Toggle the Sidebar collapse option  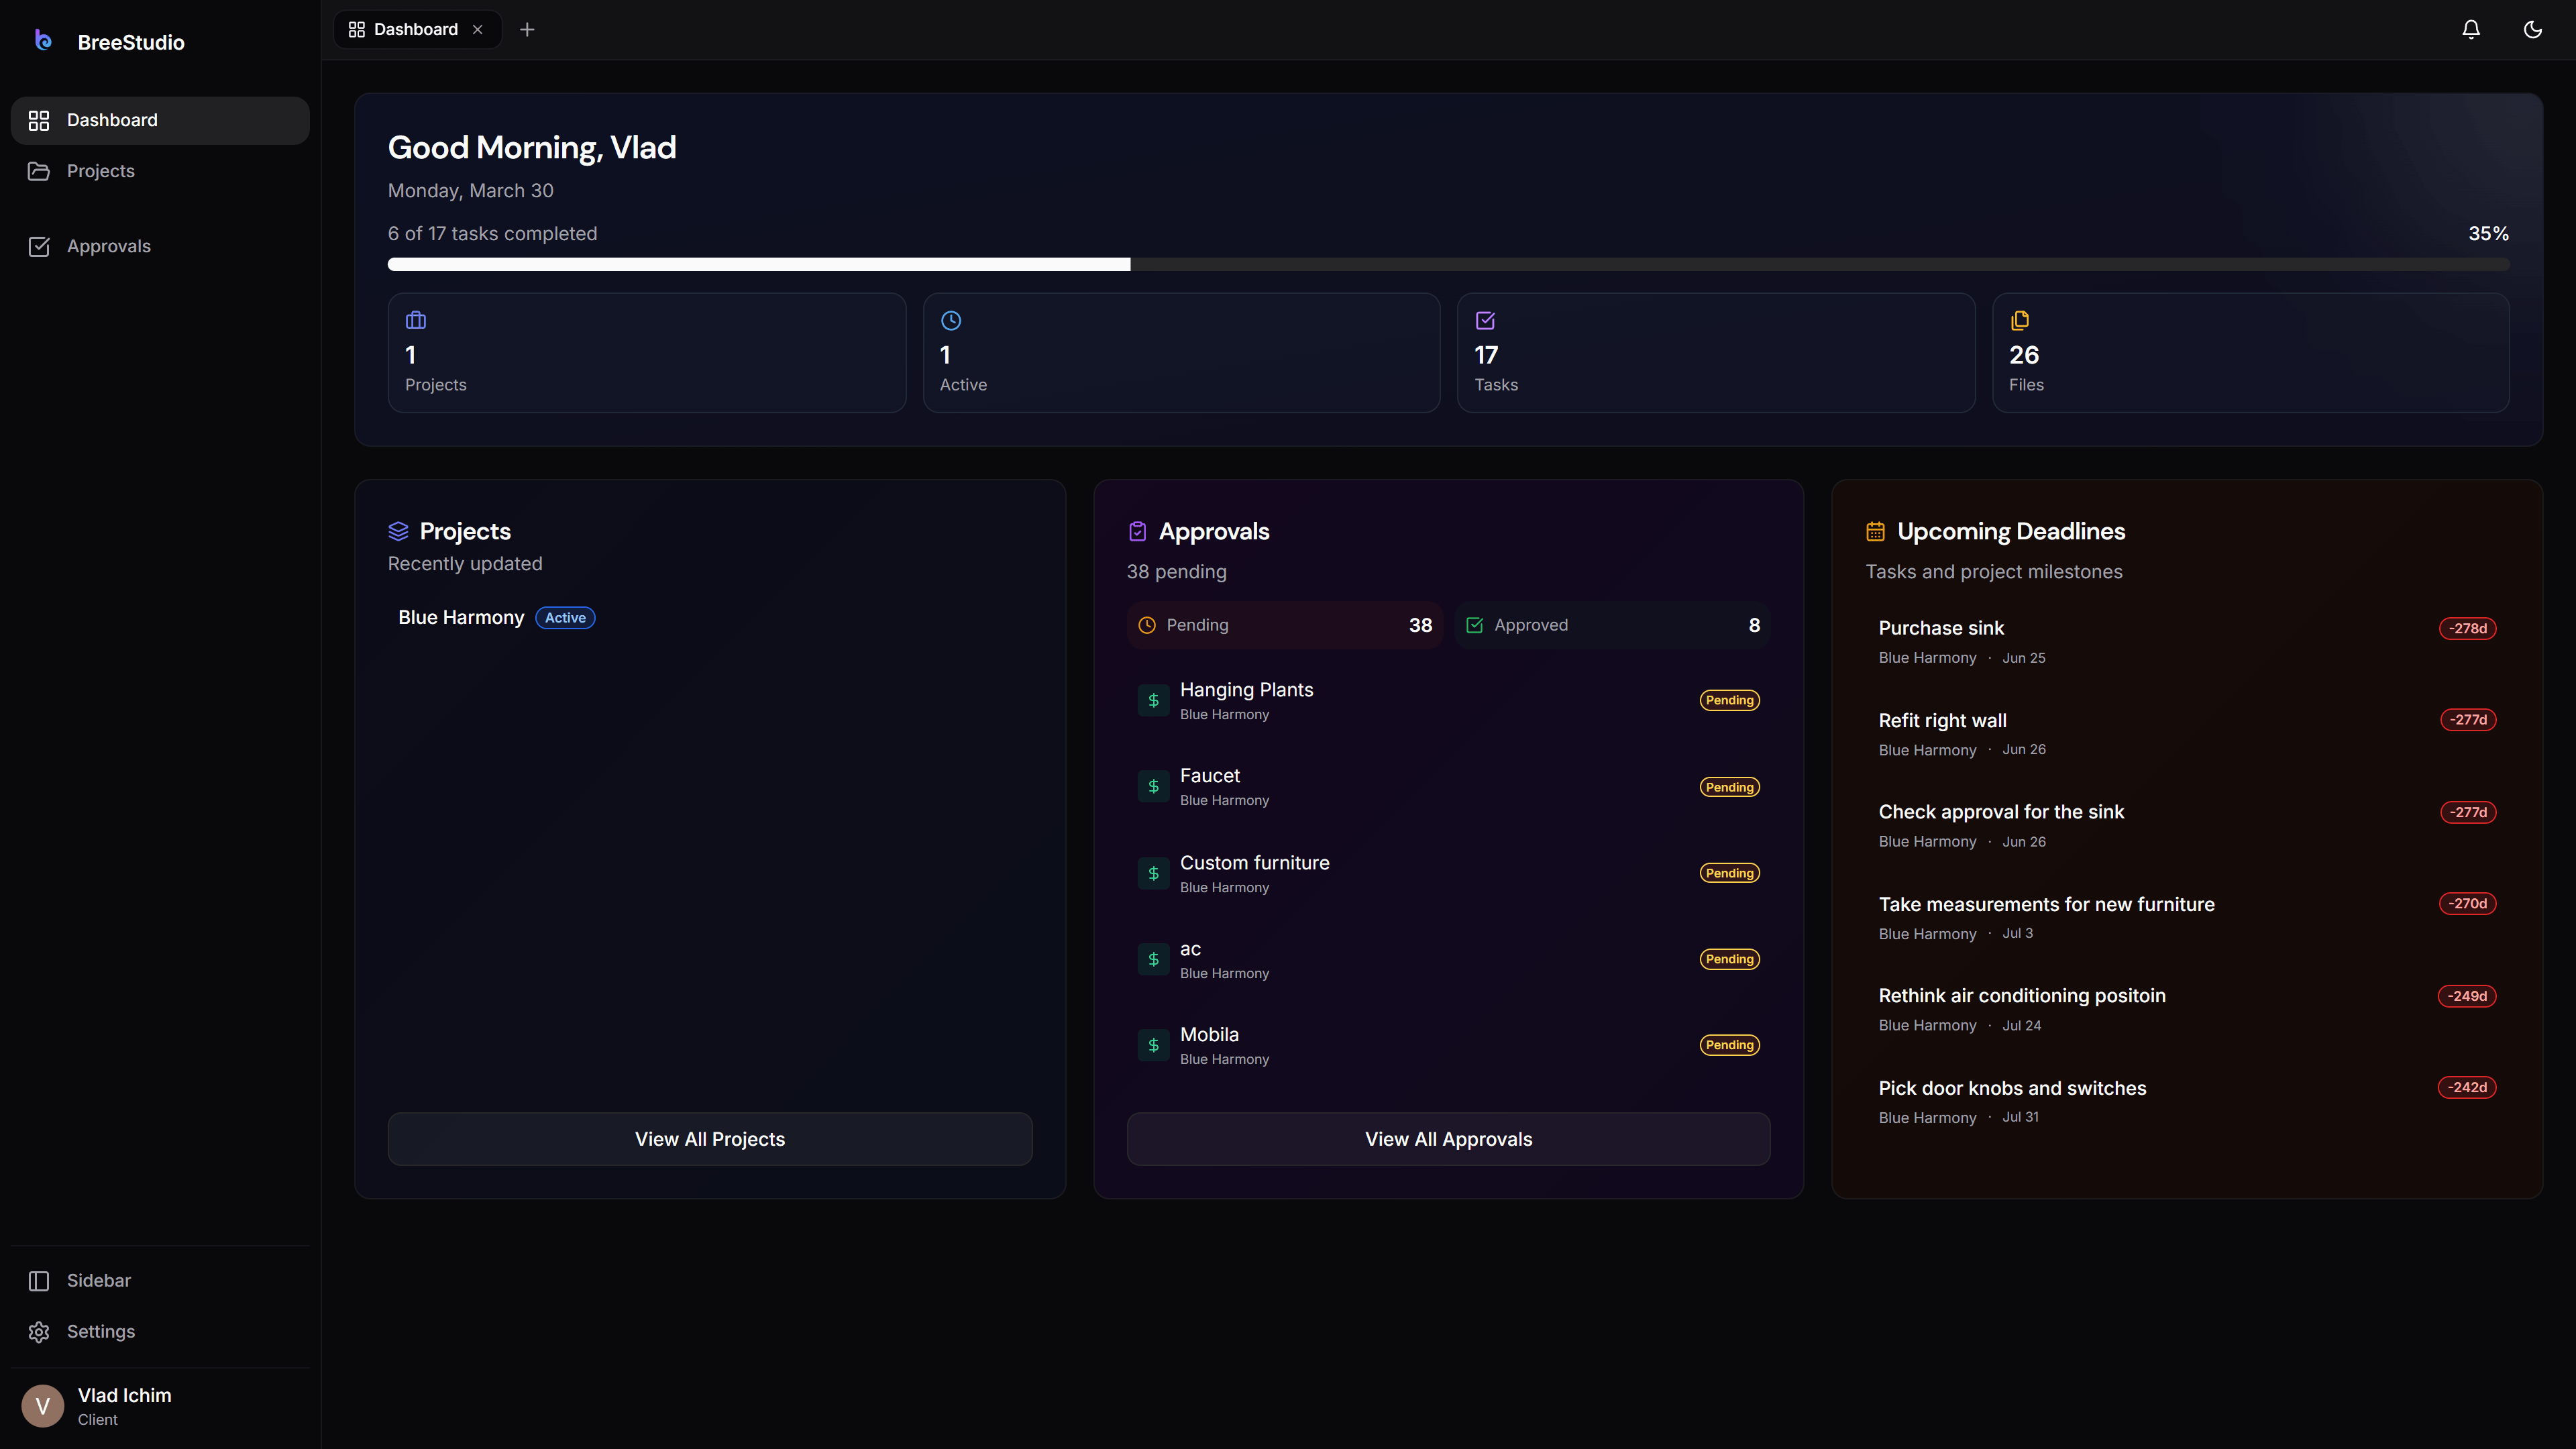pyautogui.click(x=160, y=1280)
